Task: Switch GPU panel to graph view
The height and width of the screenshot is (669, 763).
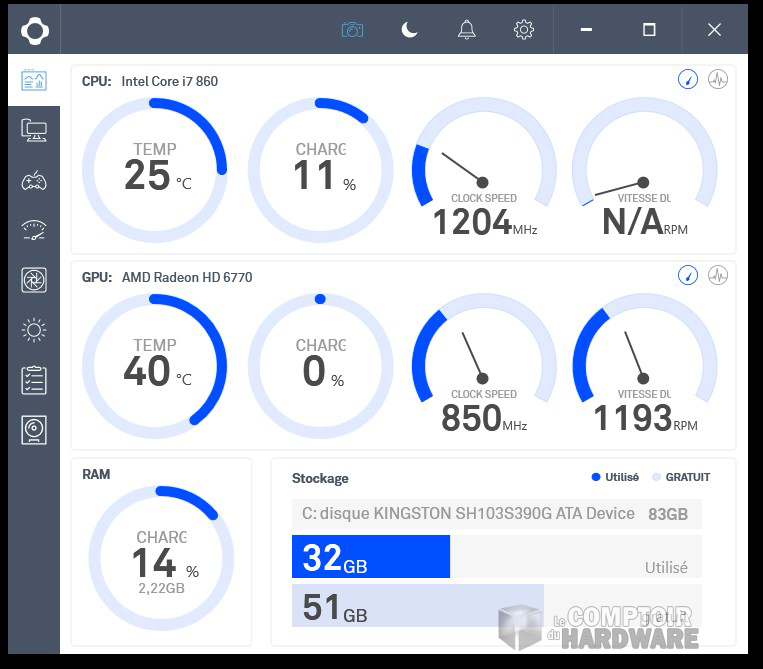Action: 717,275
